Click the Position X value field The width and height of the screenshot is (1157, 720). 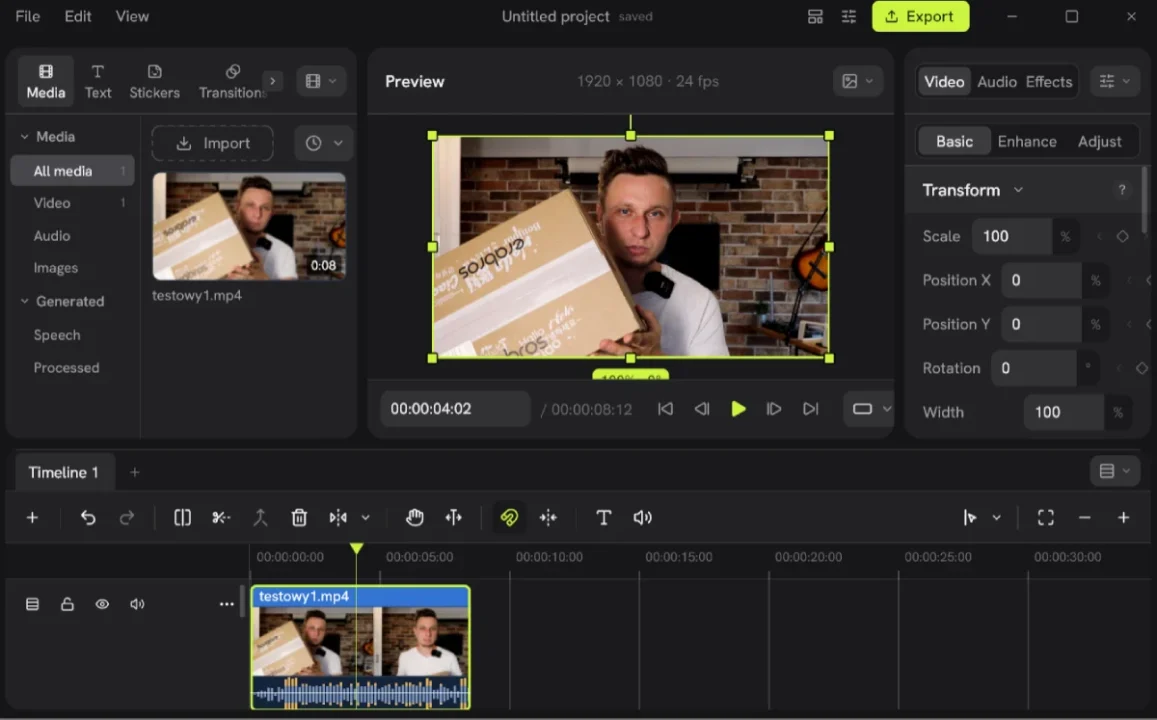1041,280
